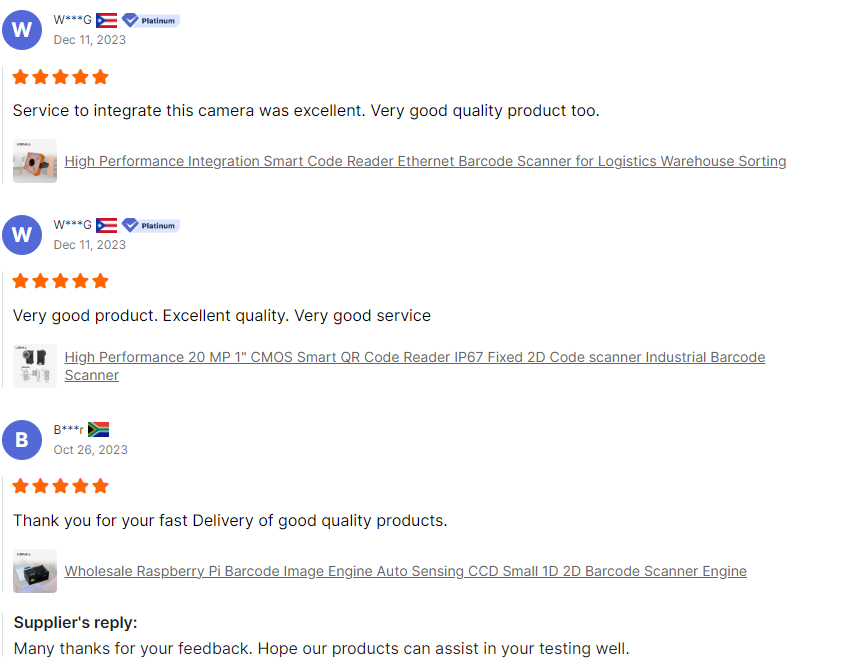Click the Smart Code Reader product thumbnail
868x671 pixels.
tap(35, 161)
